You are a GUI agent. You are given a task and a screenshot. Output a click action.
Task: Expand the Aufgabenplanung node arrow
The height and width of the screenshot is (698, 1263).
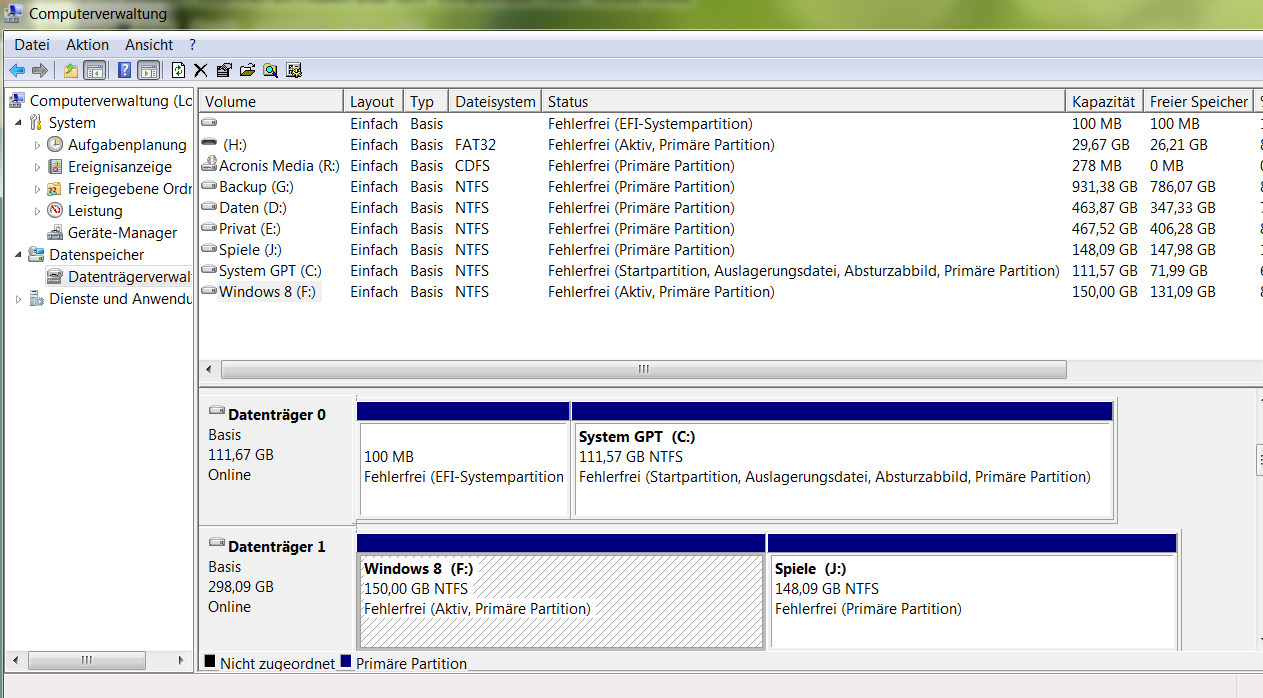coord(37,145)
